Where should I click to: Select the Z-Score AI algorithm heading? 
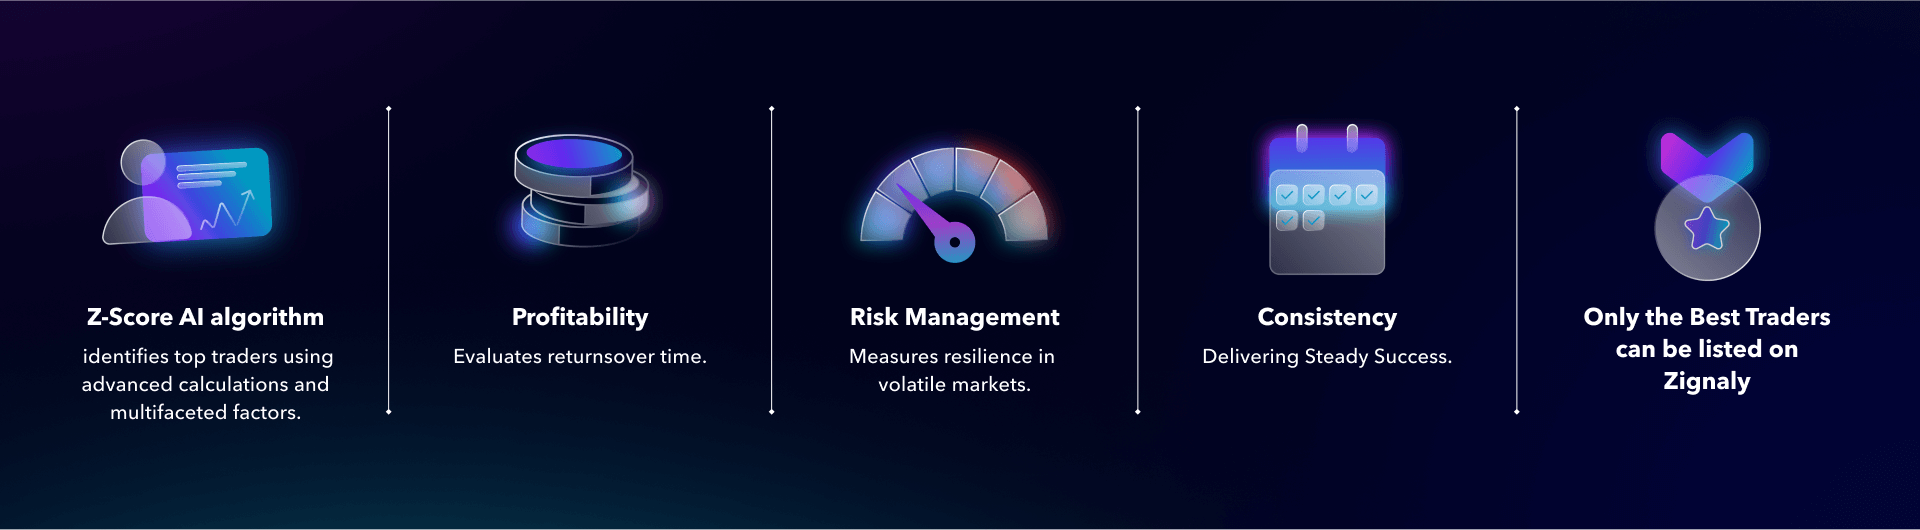tap(205, 317)
